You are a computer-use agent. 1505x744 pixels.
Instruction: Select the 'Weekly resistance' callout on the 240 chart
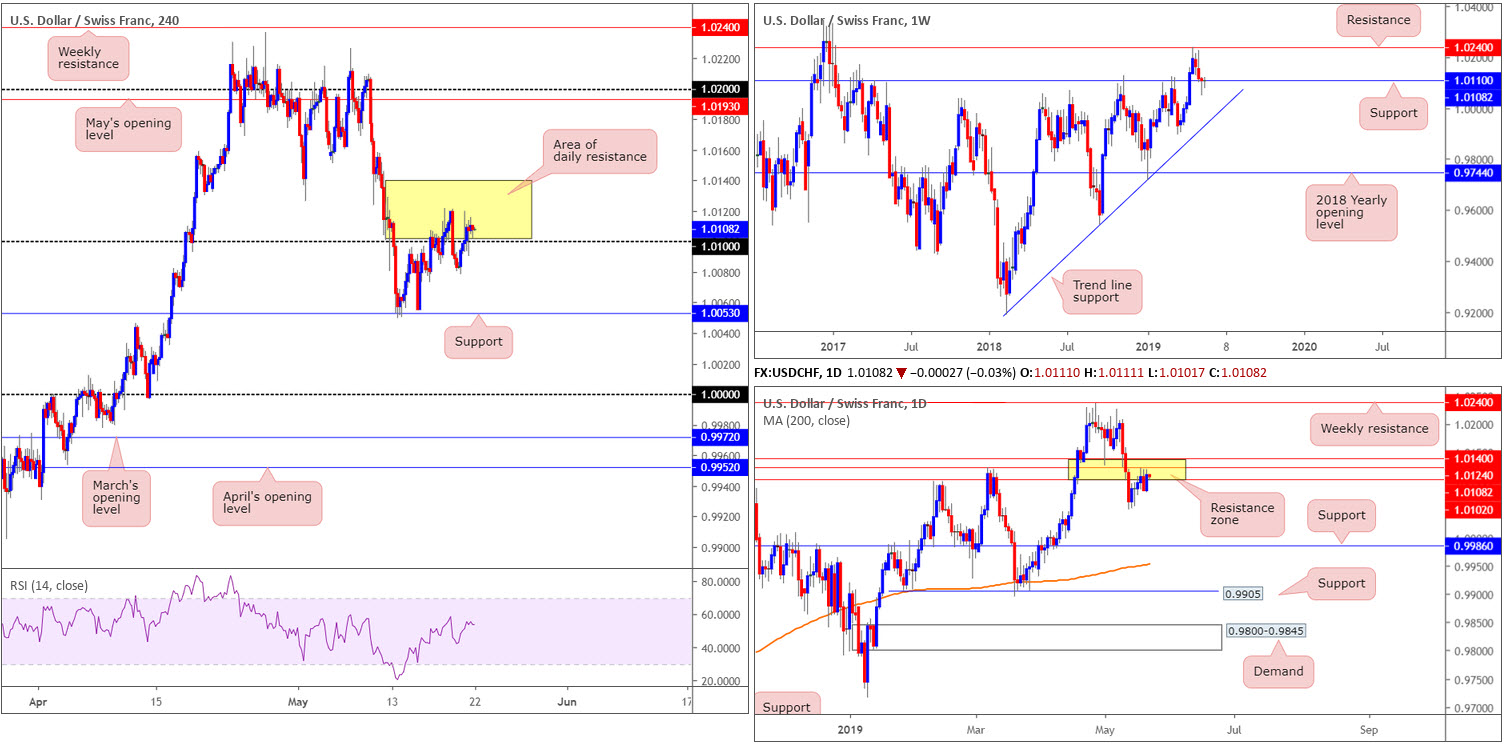click(x=88, y=57)
